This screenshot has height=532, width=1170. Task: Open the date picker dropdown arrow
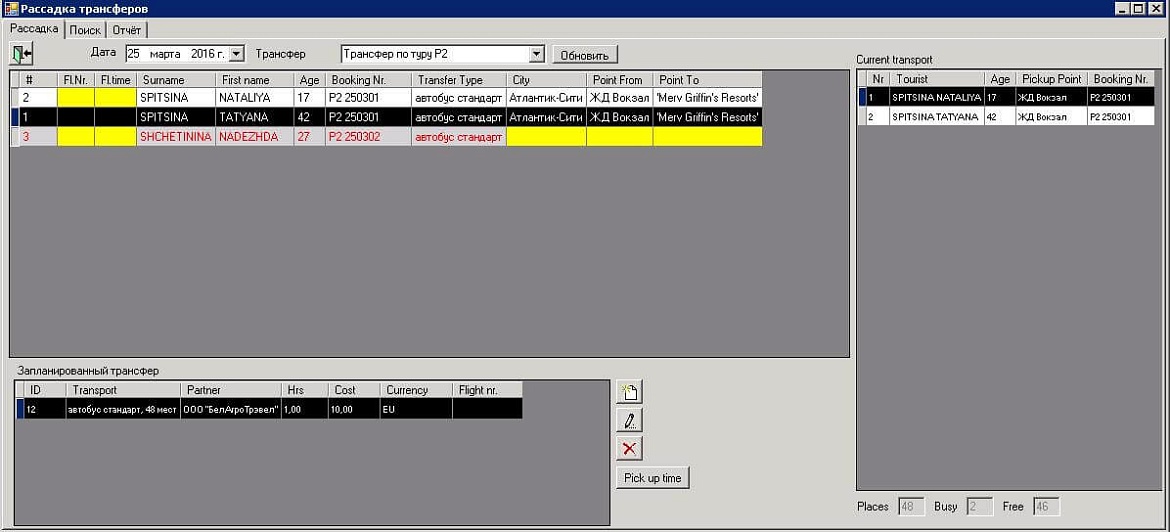tap(237, 54)
